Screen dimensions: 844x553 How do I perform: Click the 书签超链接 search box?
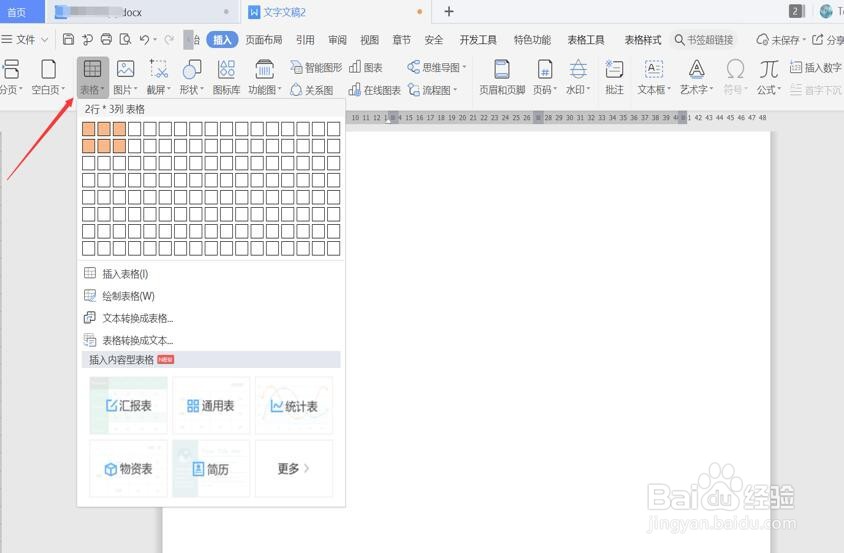[704, 40]
